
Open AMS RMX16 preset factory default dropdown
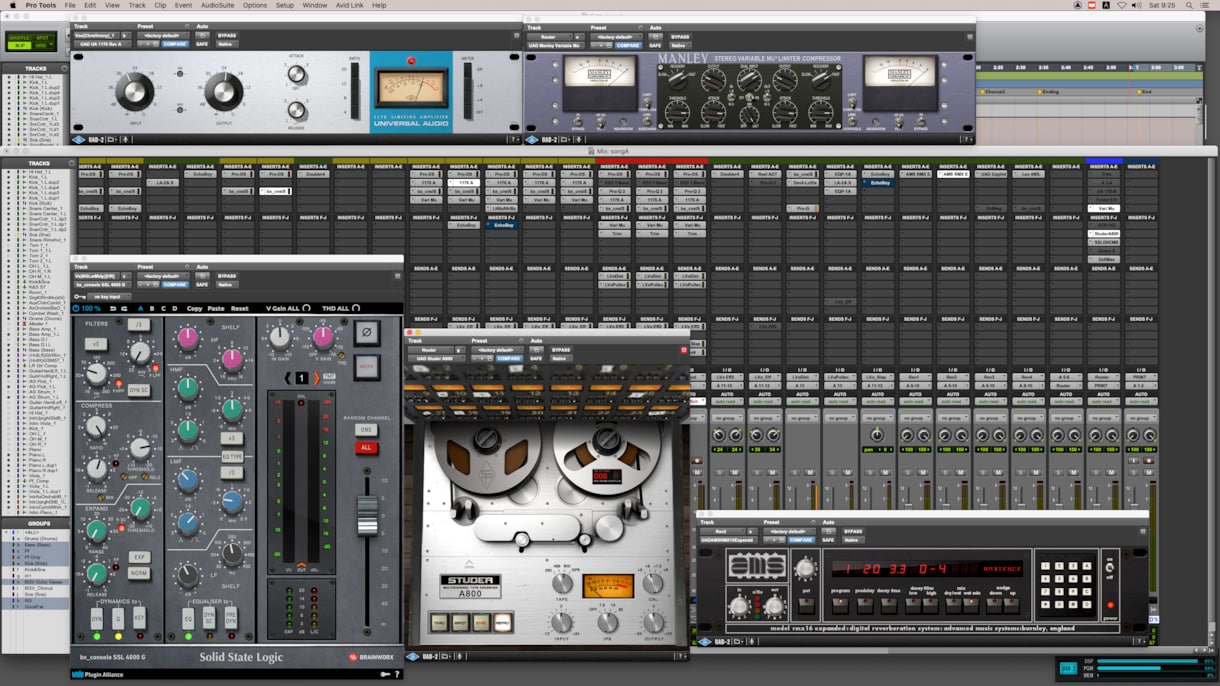pyautogui.click(x=789, y=532)
